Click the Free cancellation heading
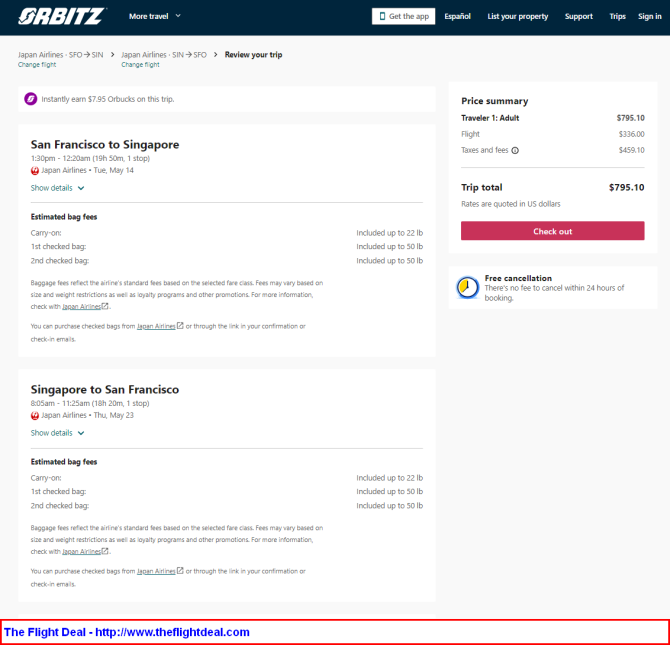Screen dimensions: 670x645 [518, 278]
